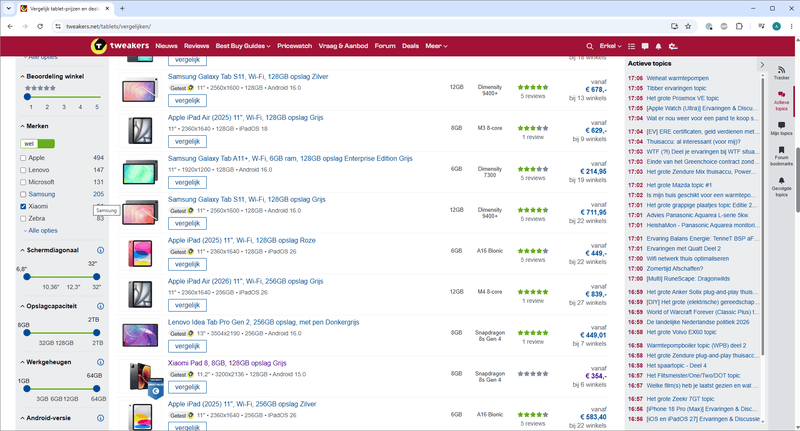Open Lenovo Idea Tab Pro Gen 2 link
The image size is (800, 431).
263,322
